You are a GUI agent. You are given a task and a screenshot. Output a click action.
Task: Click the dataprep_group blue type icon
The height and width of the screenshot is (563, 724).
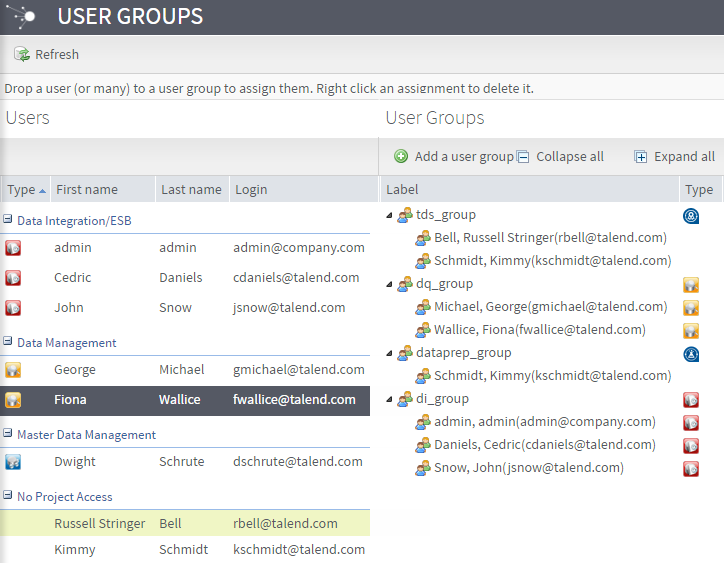pyautogui.click(x=690, y=353)
